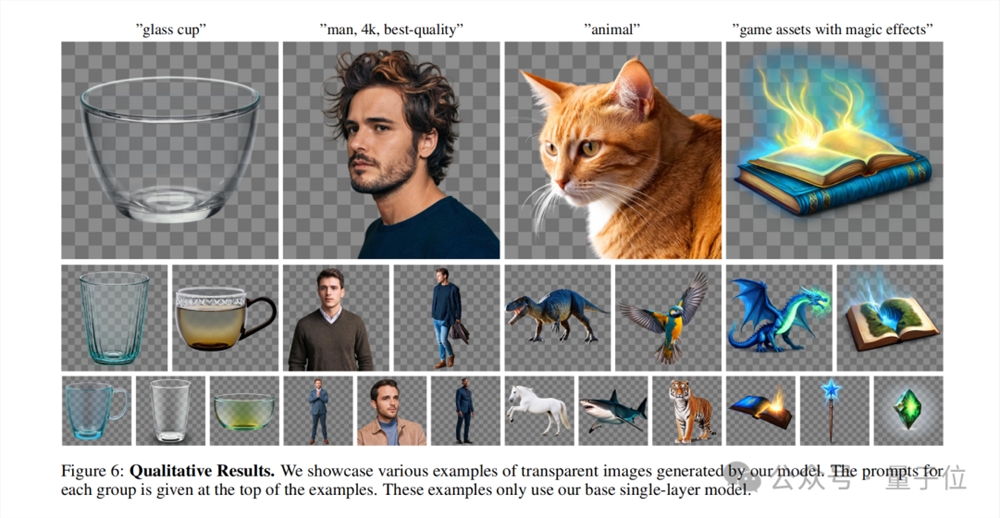Click the shark image

(613, 410)
